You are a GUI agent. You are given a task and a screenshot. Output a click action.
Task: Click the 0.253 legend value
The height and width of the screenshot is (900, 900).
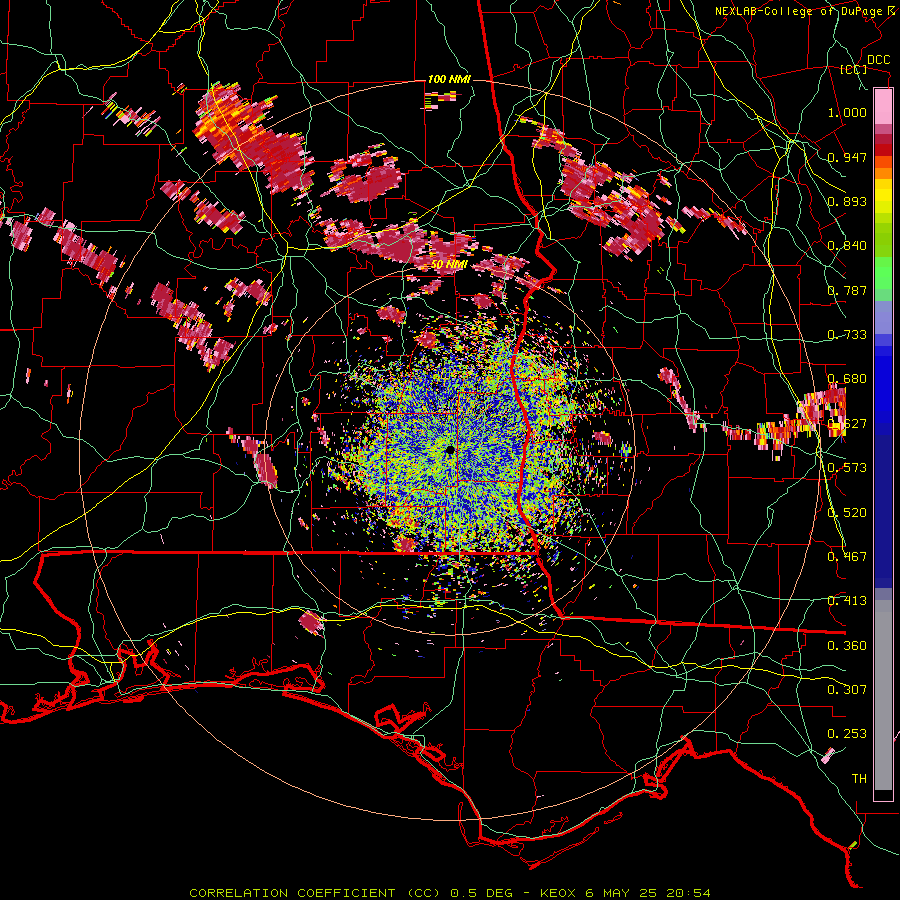[x=847, y=734]
